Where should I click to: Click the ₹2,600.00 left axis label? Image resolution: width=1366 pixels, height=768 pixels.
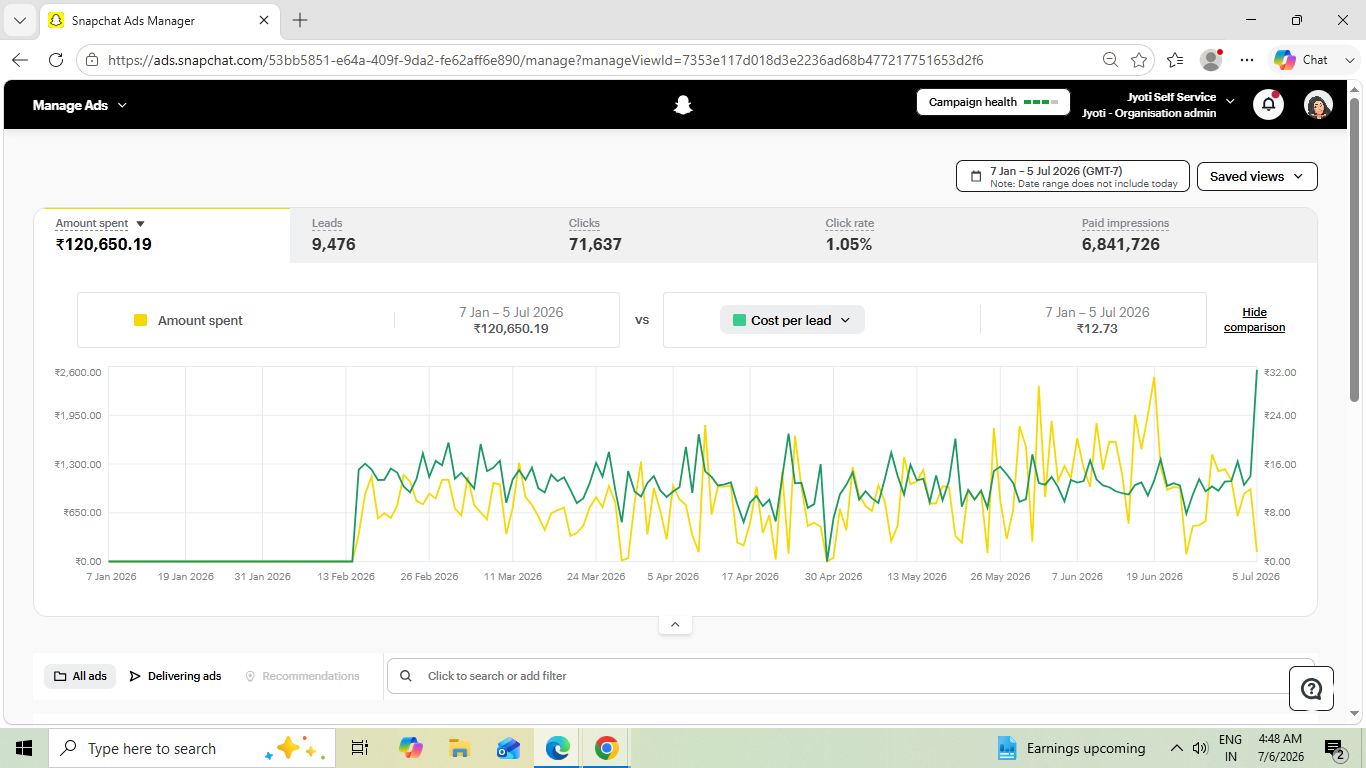click(x=78, y=372)
